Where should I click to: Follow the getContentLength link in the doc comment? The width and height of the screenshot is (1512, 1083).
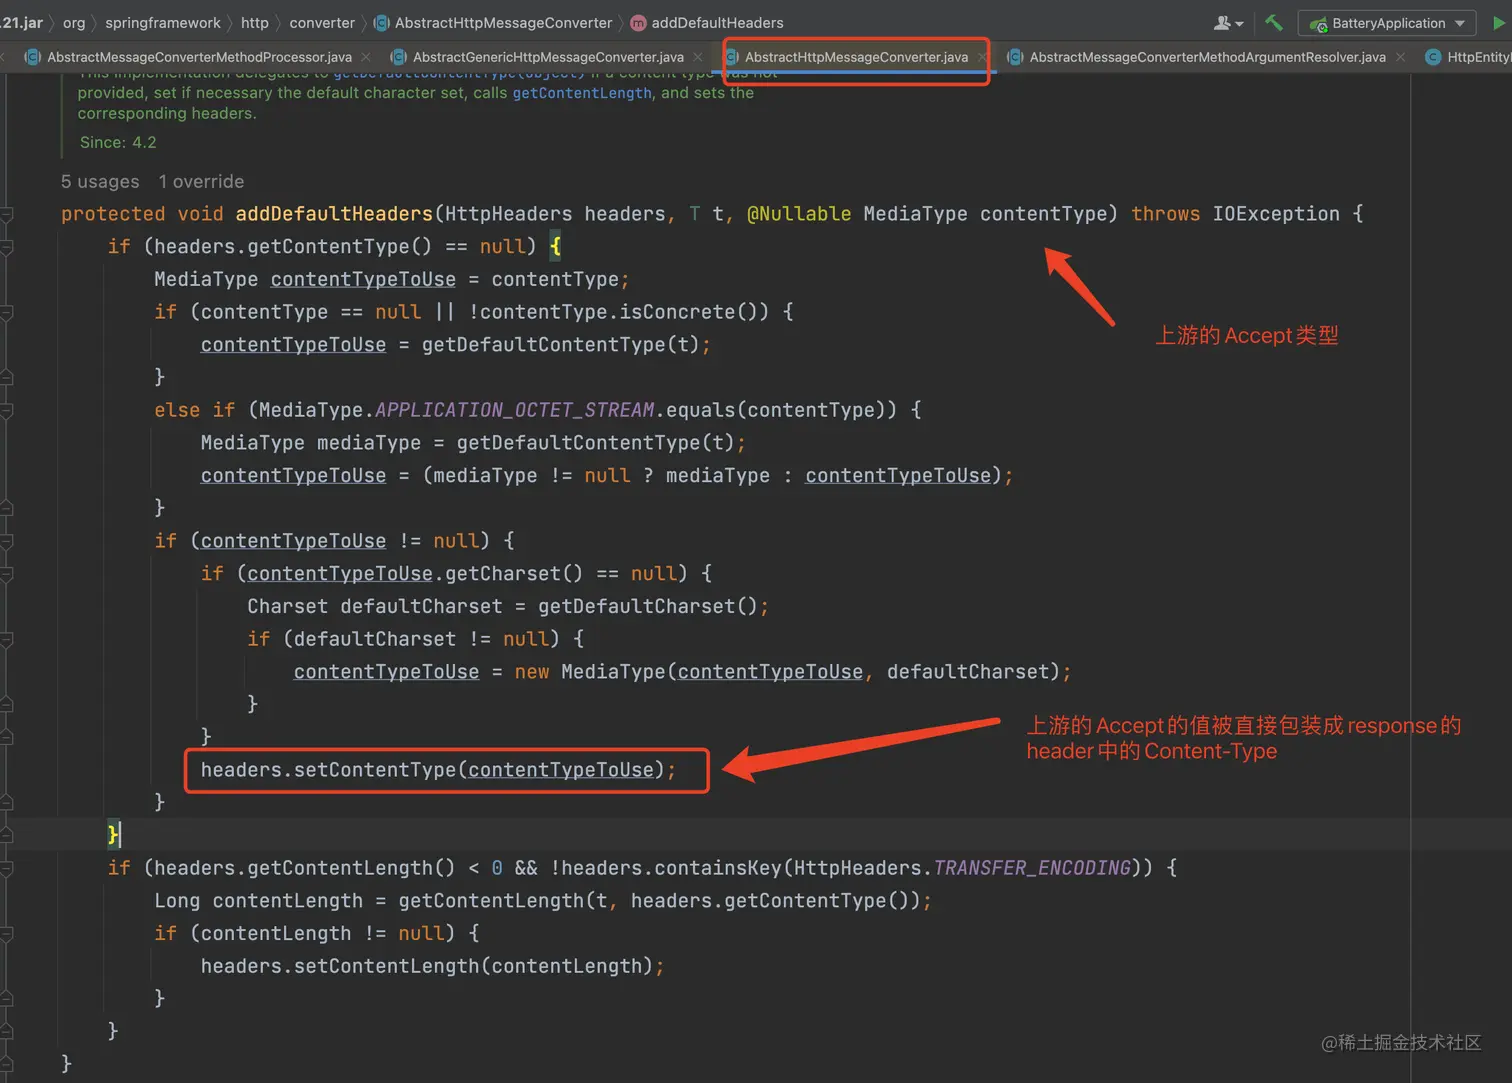(x=582, y=93)
